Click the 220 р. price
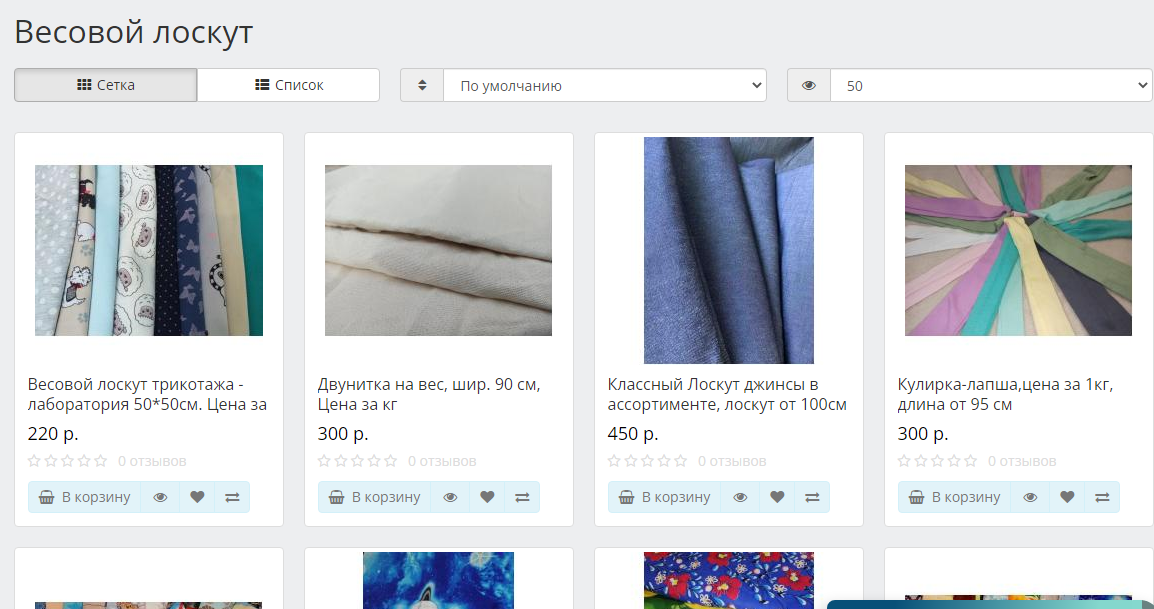Screen dimensions: 1154x609 53,434
